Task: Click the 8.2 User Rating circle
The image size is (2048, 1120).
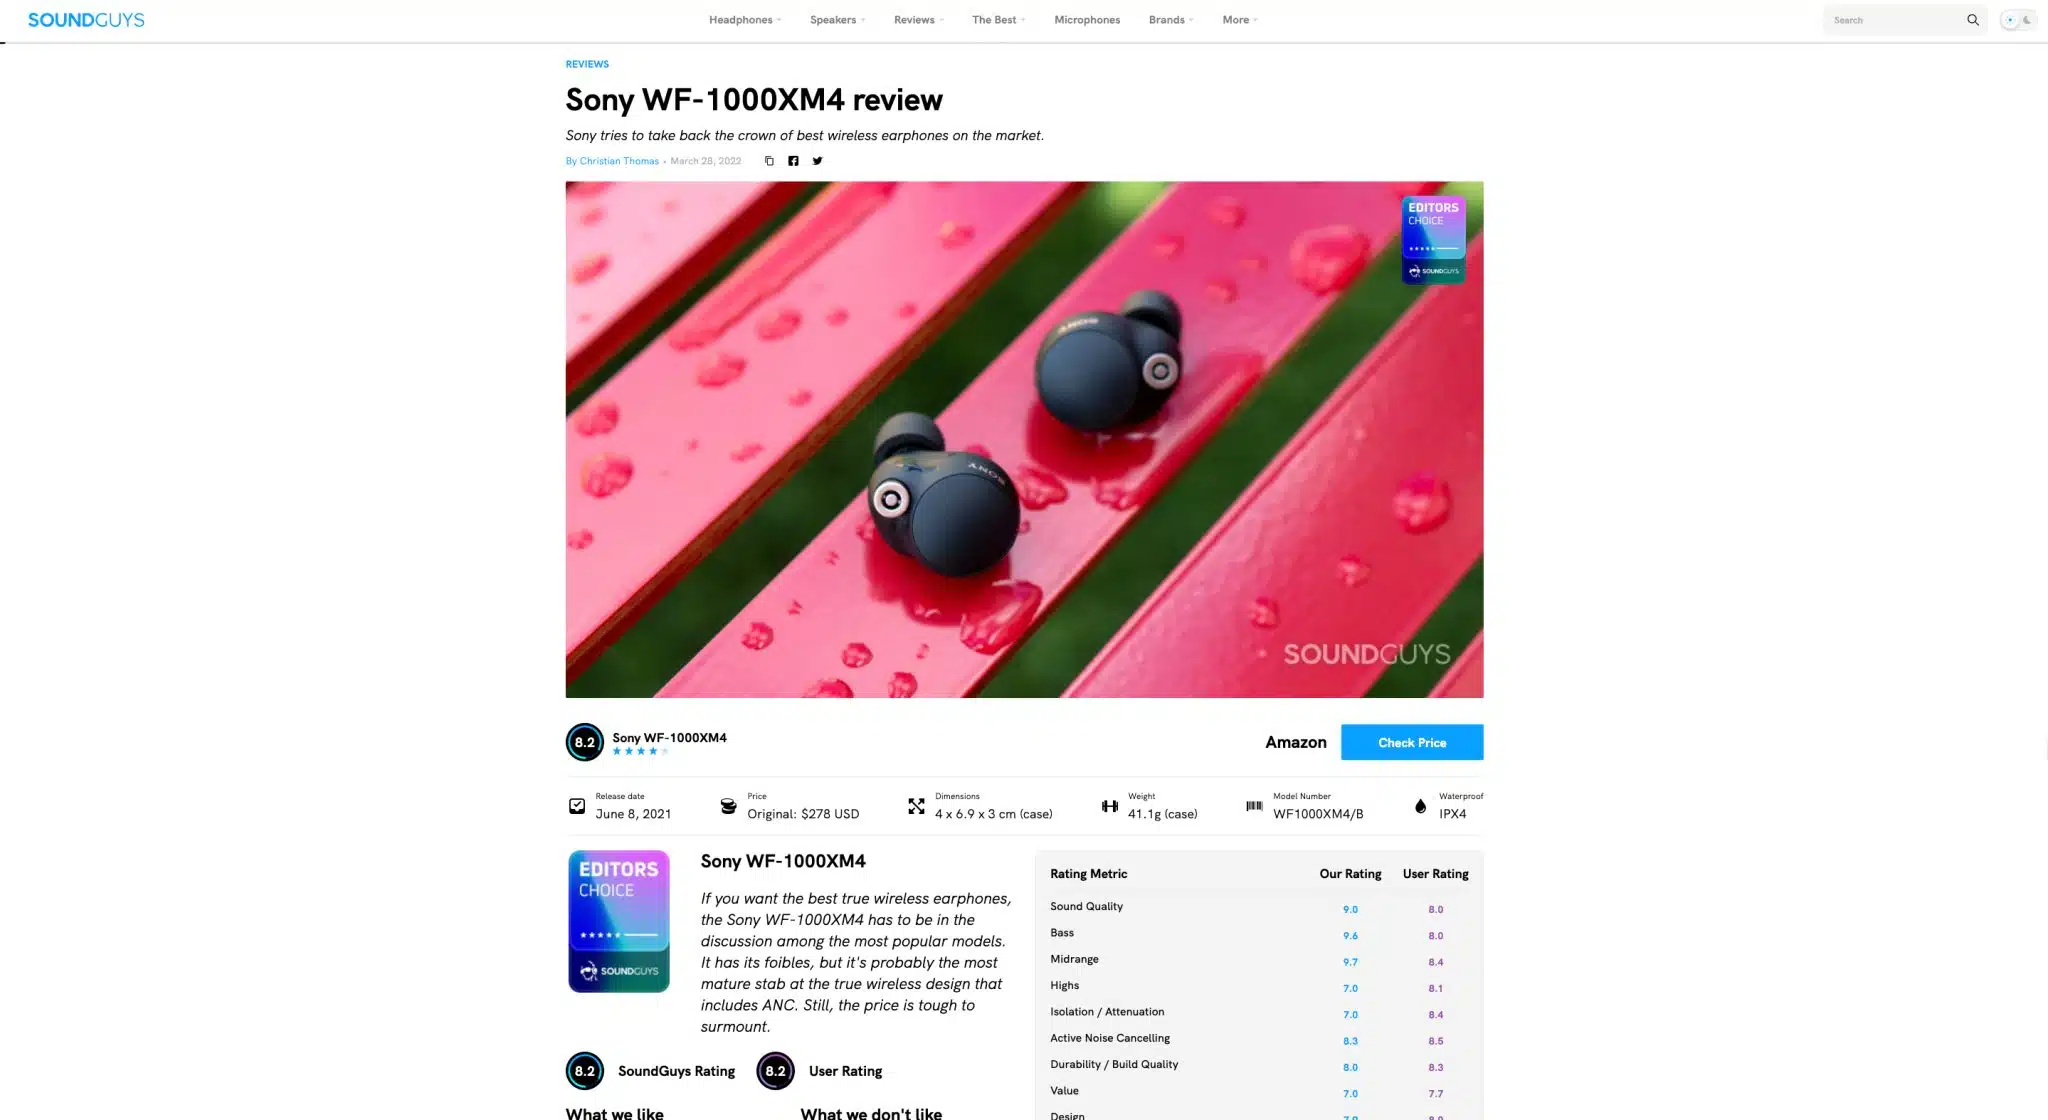Action: tap(775, 1071)
